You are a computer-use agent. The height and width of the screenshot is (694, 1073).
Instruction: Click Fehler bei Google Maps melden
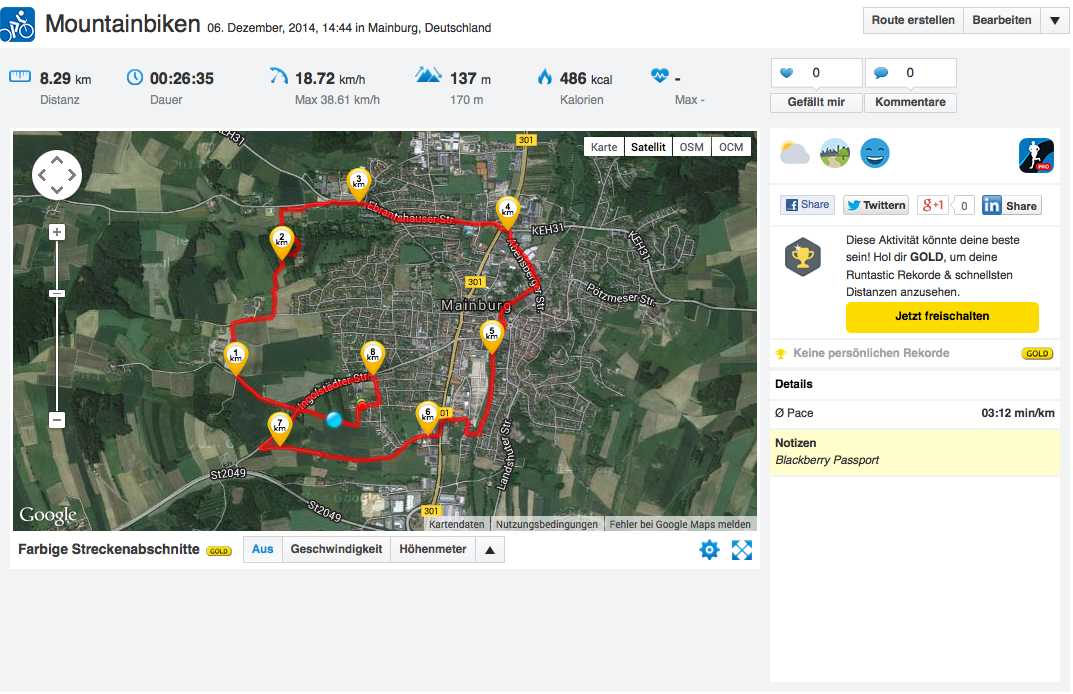tap(680, 524)
